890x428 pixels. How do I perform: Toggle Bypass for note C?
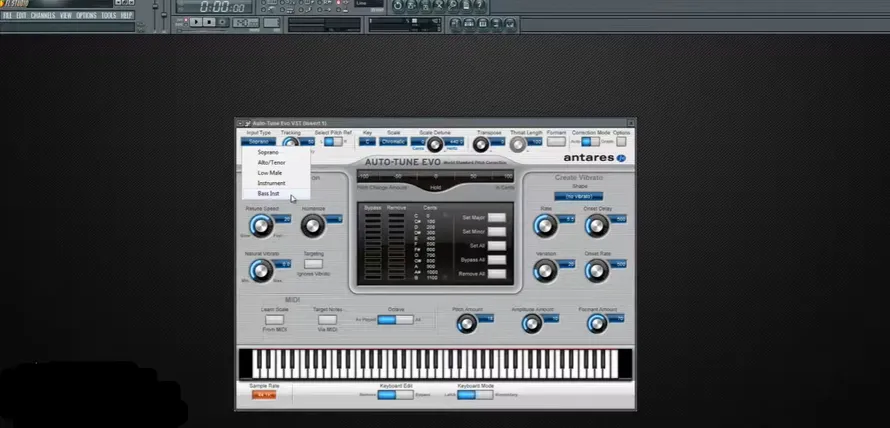[x=373, y=216]
